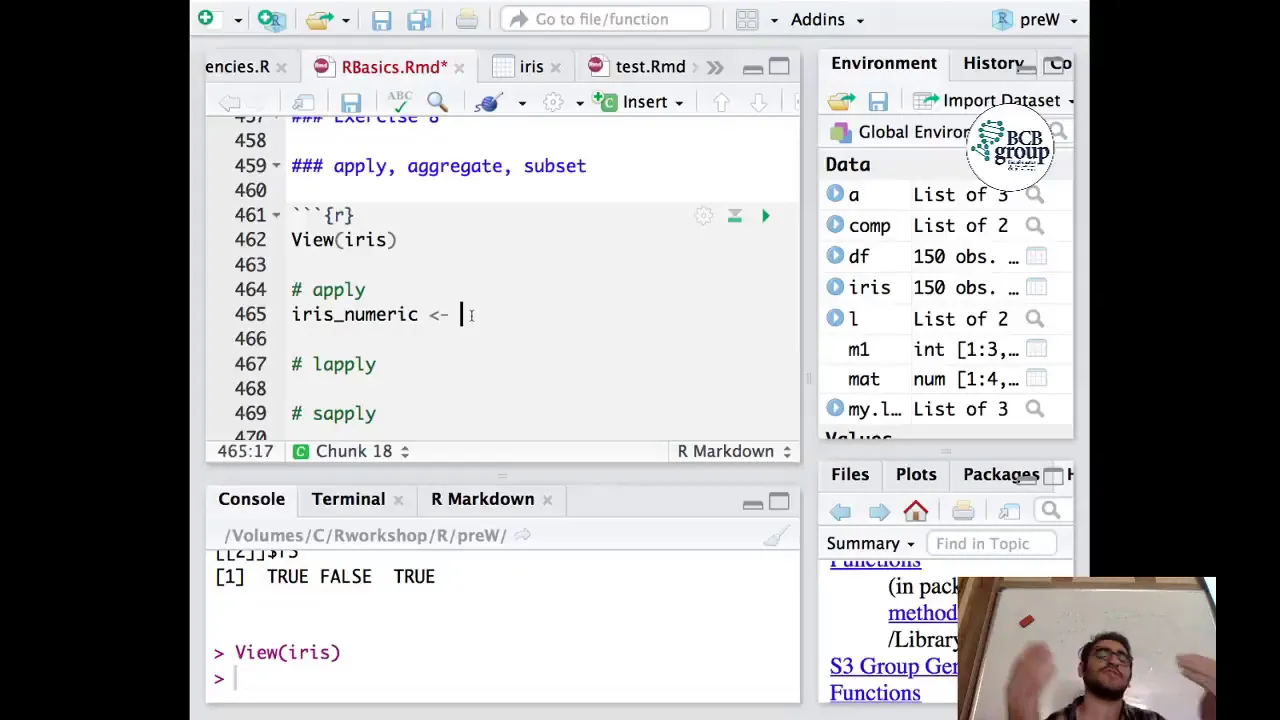1280x720 pixels.
Task: Open the editor gear settings dropdown
Action: pyautogui.click(x=561, y=102)
